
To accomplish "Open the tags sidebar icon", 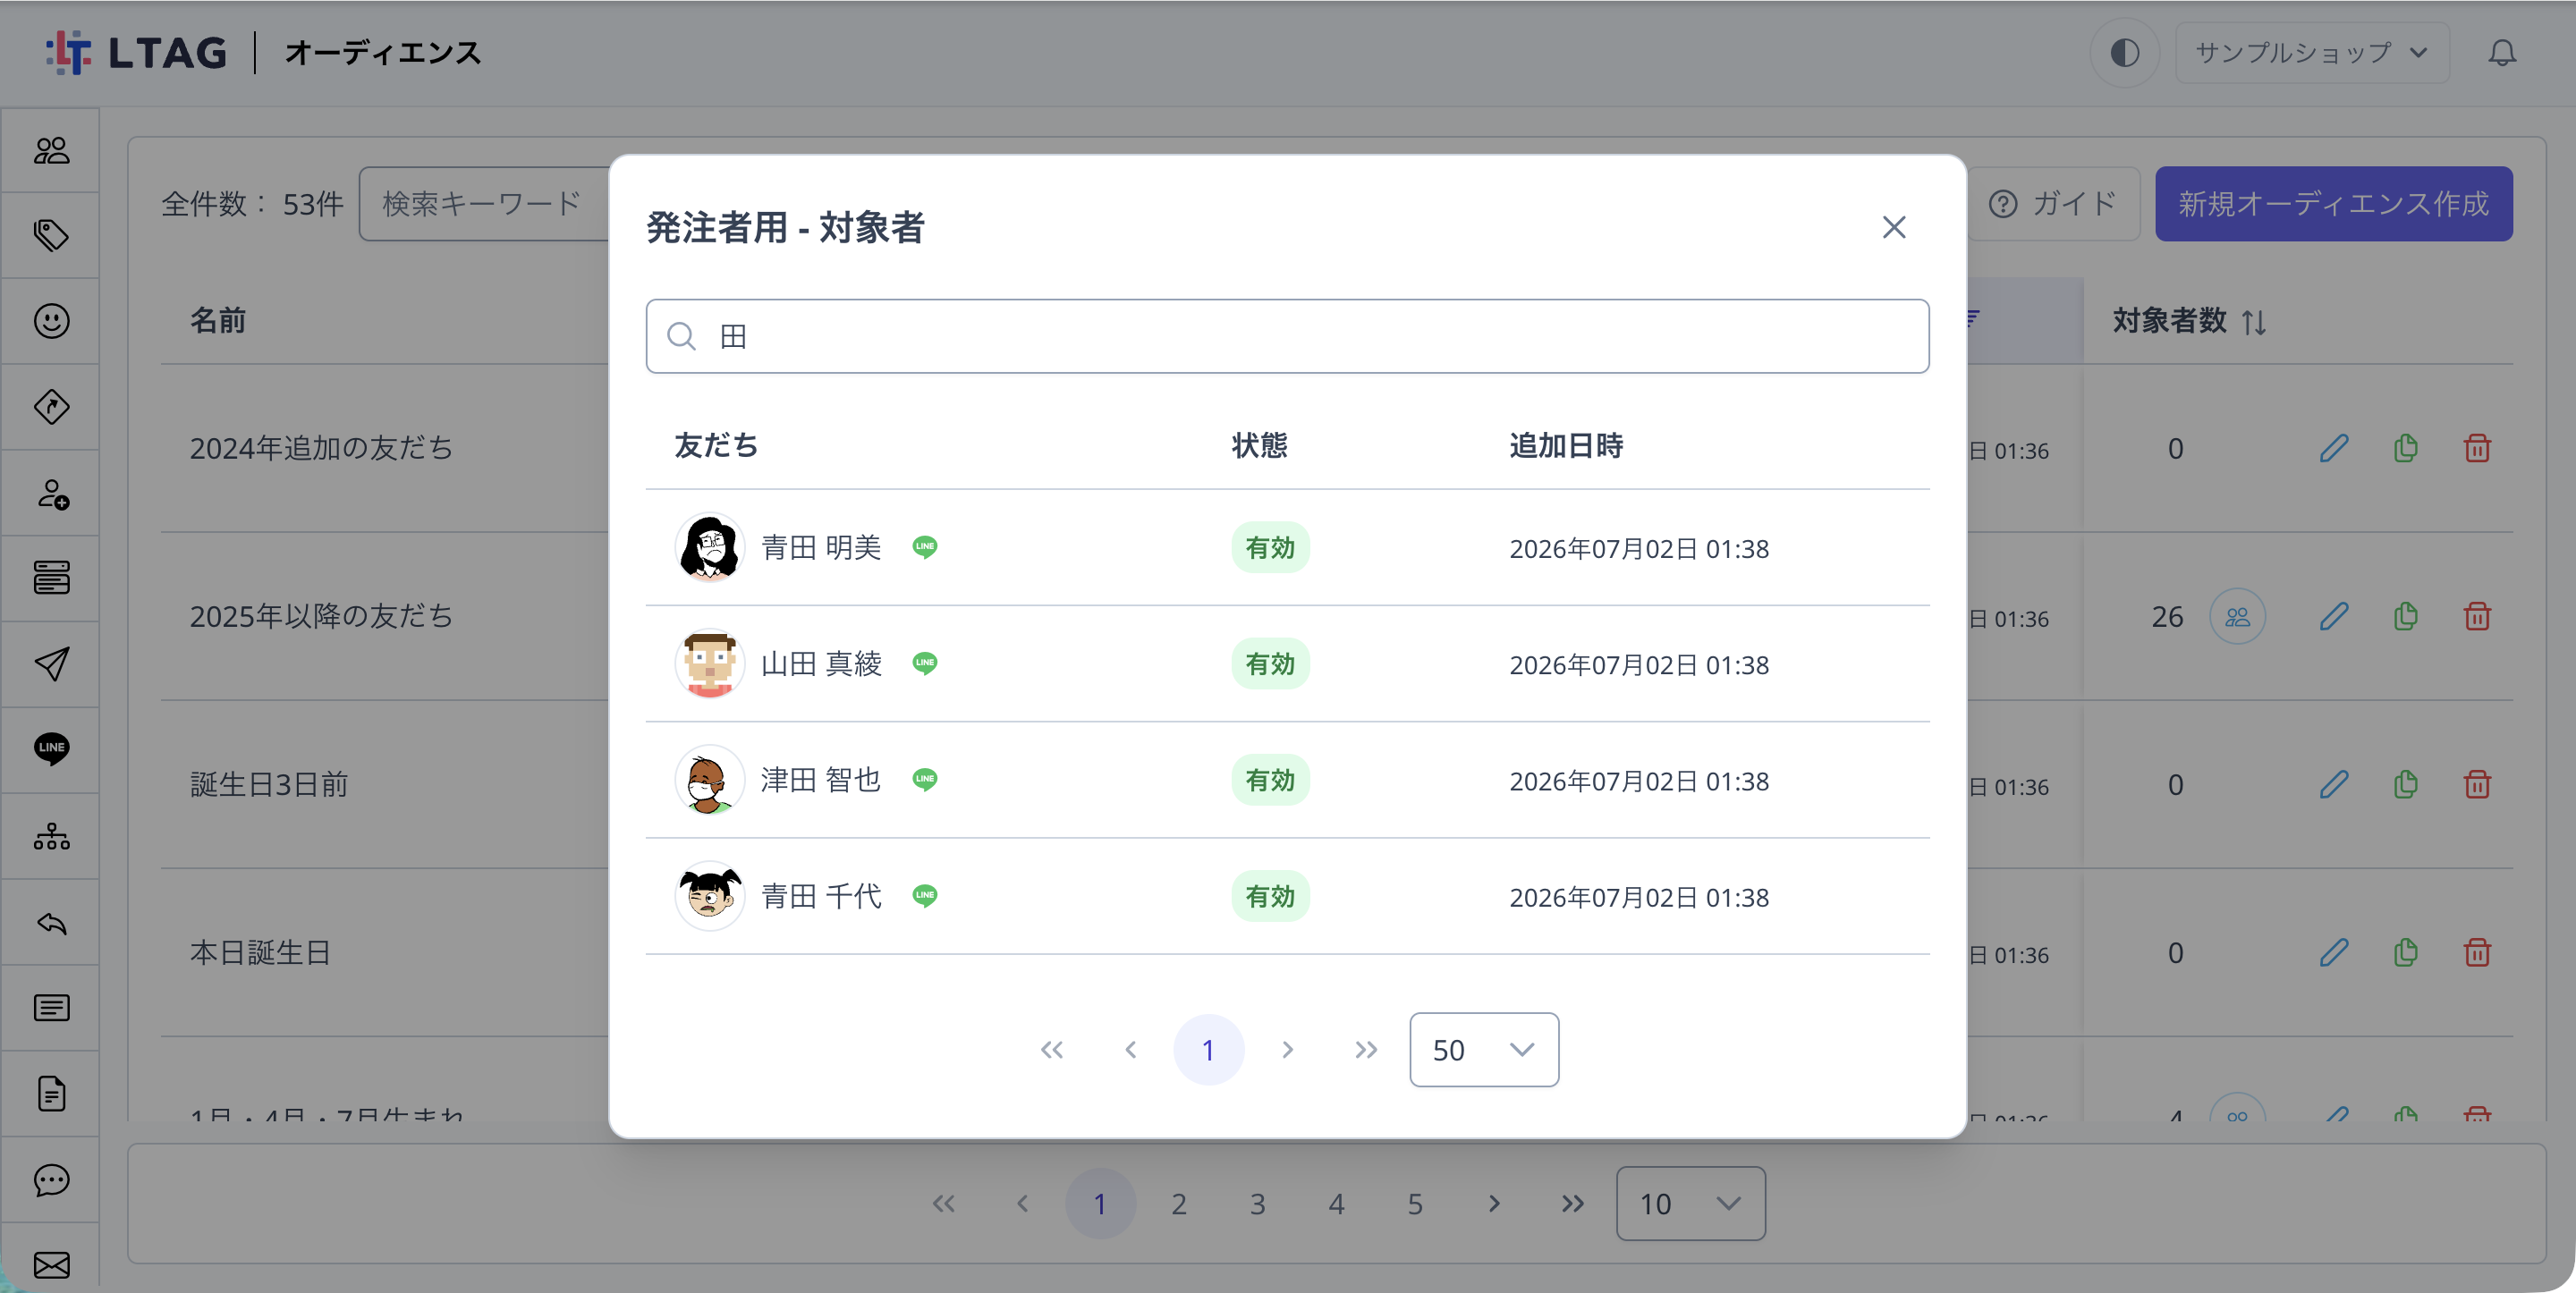I will click(x=51, y=235).
